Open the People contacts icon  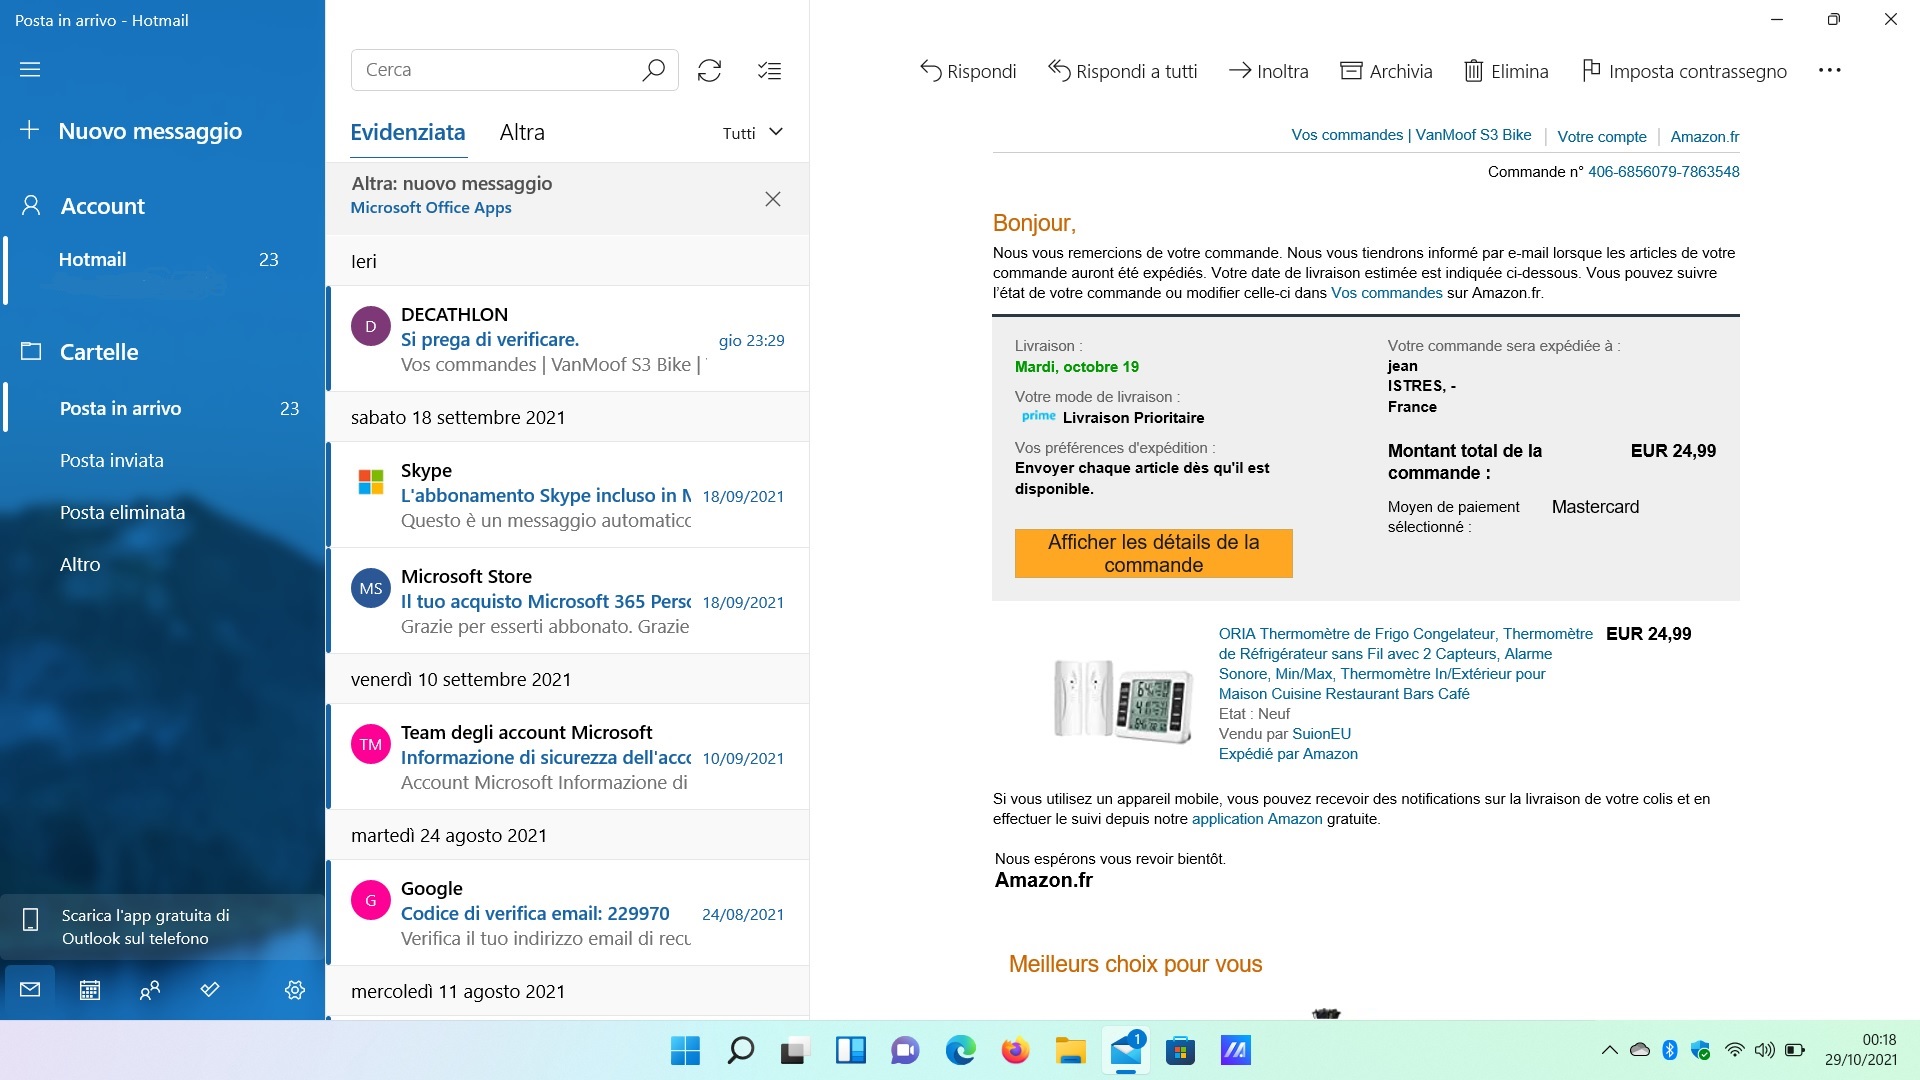pyautogui.click(x=150, y=990)
